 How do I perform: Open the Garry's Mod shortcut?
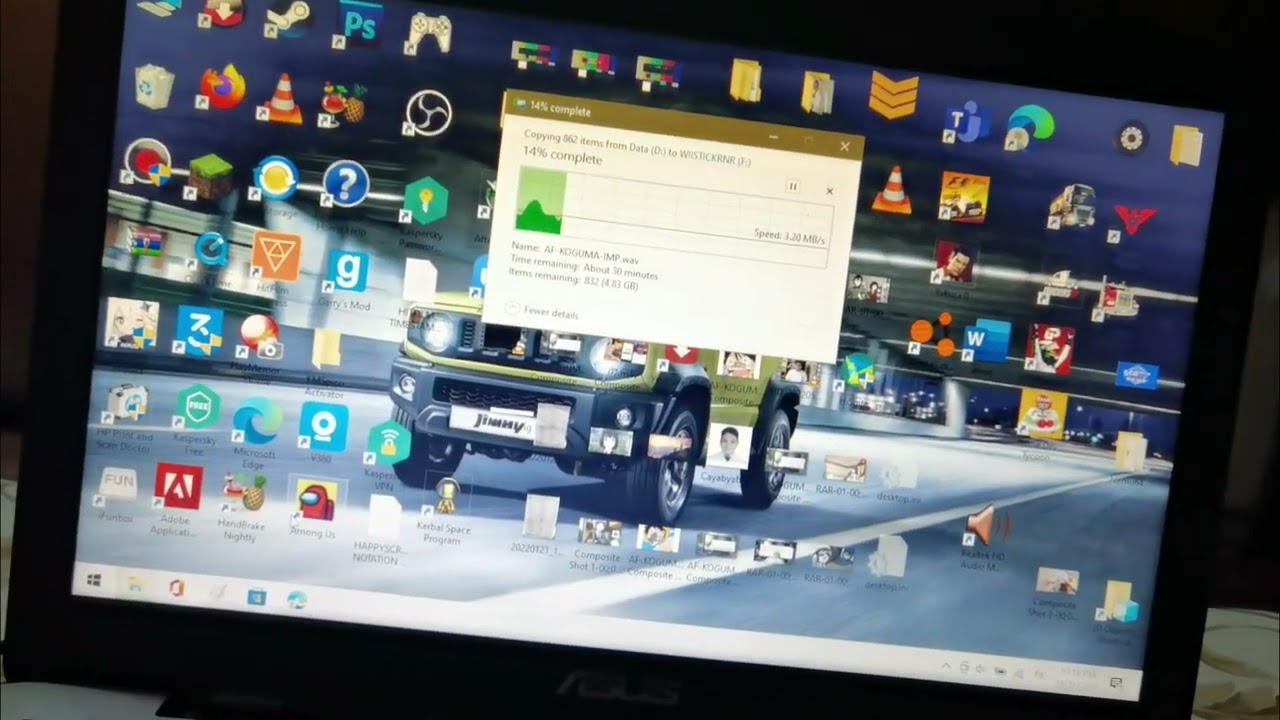(347, 271)
